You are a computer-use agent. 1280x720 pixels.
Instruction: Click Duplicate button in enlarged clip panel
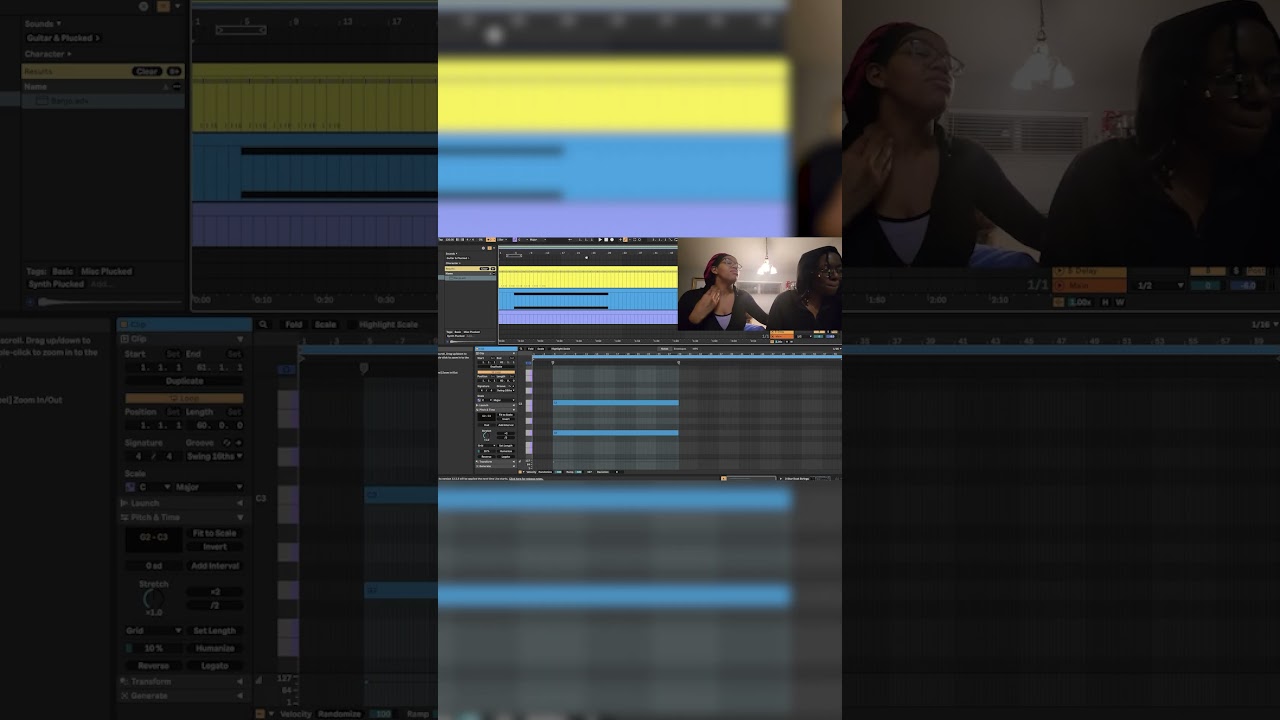click(184, 381)
